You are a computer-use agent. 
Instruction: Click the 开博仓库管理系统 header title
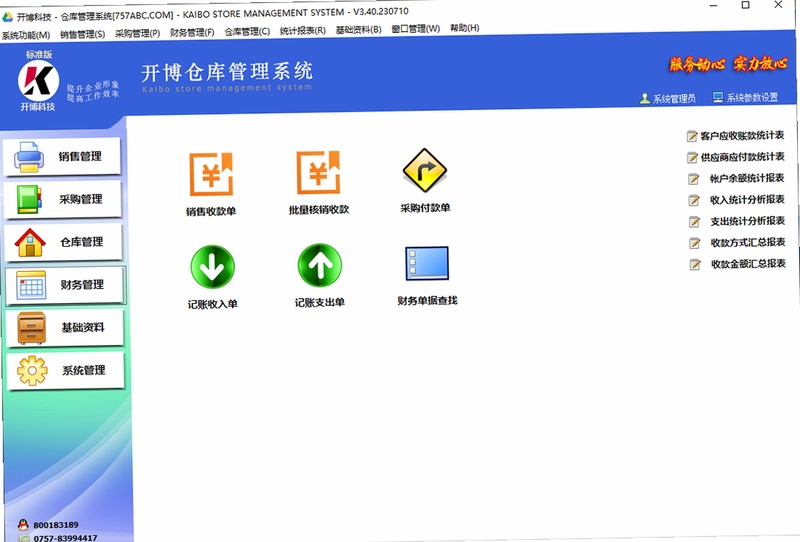pyautogui.click(x=227, y=71)
